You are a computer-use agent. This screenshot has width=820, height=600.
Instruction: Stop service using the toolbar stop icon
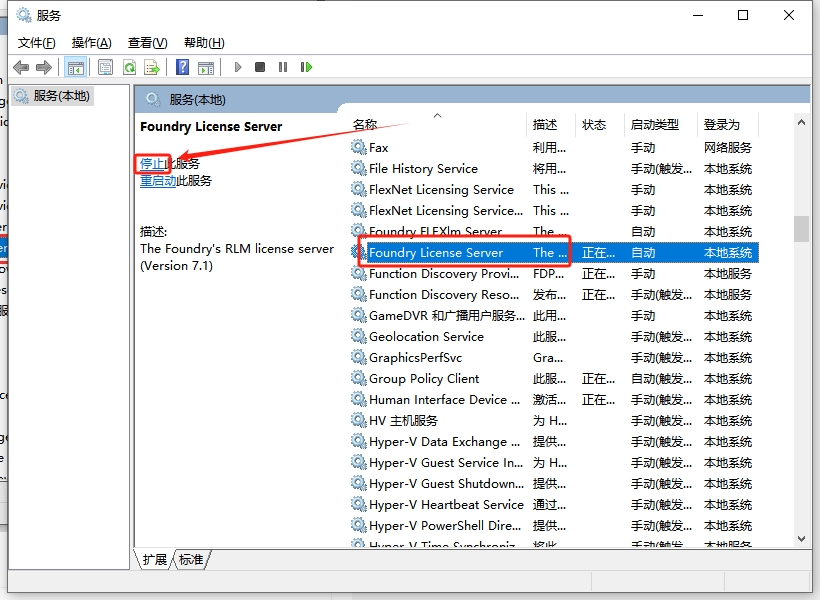[x=260, y=67]
